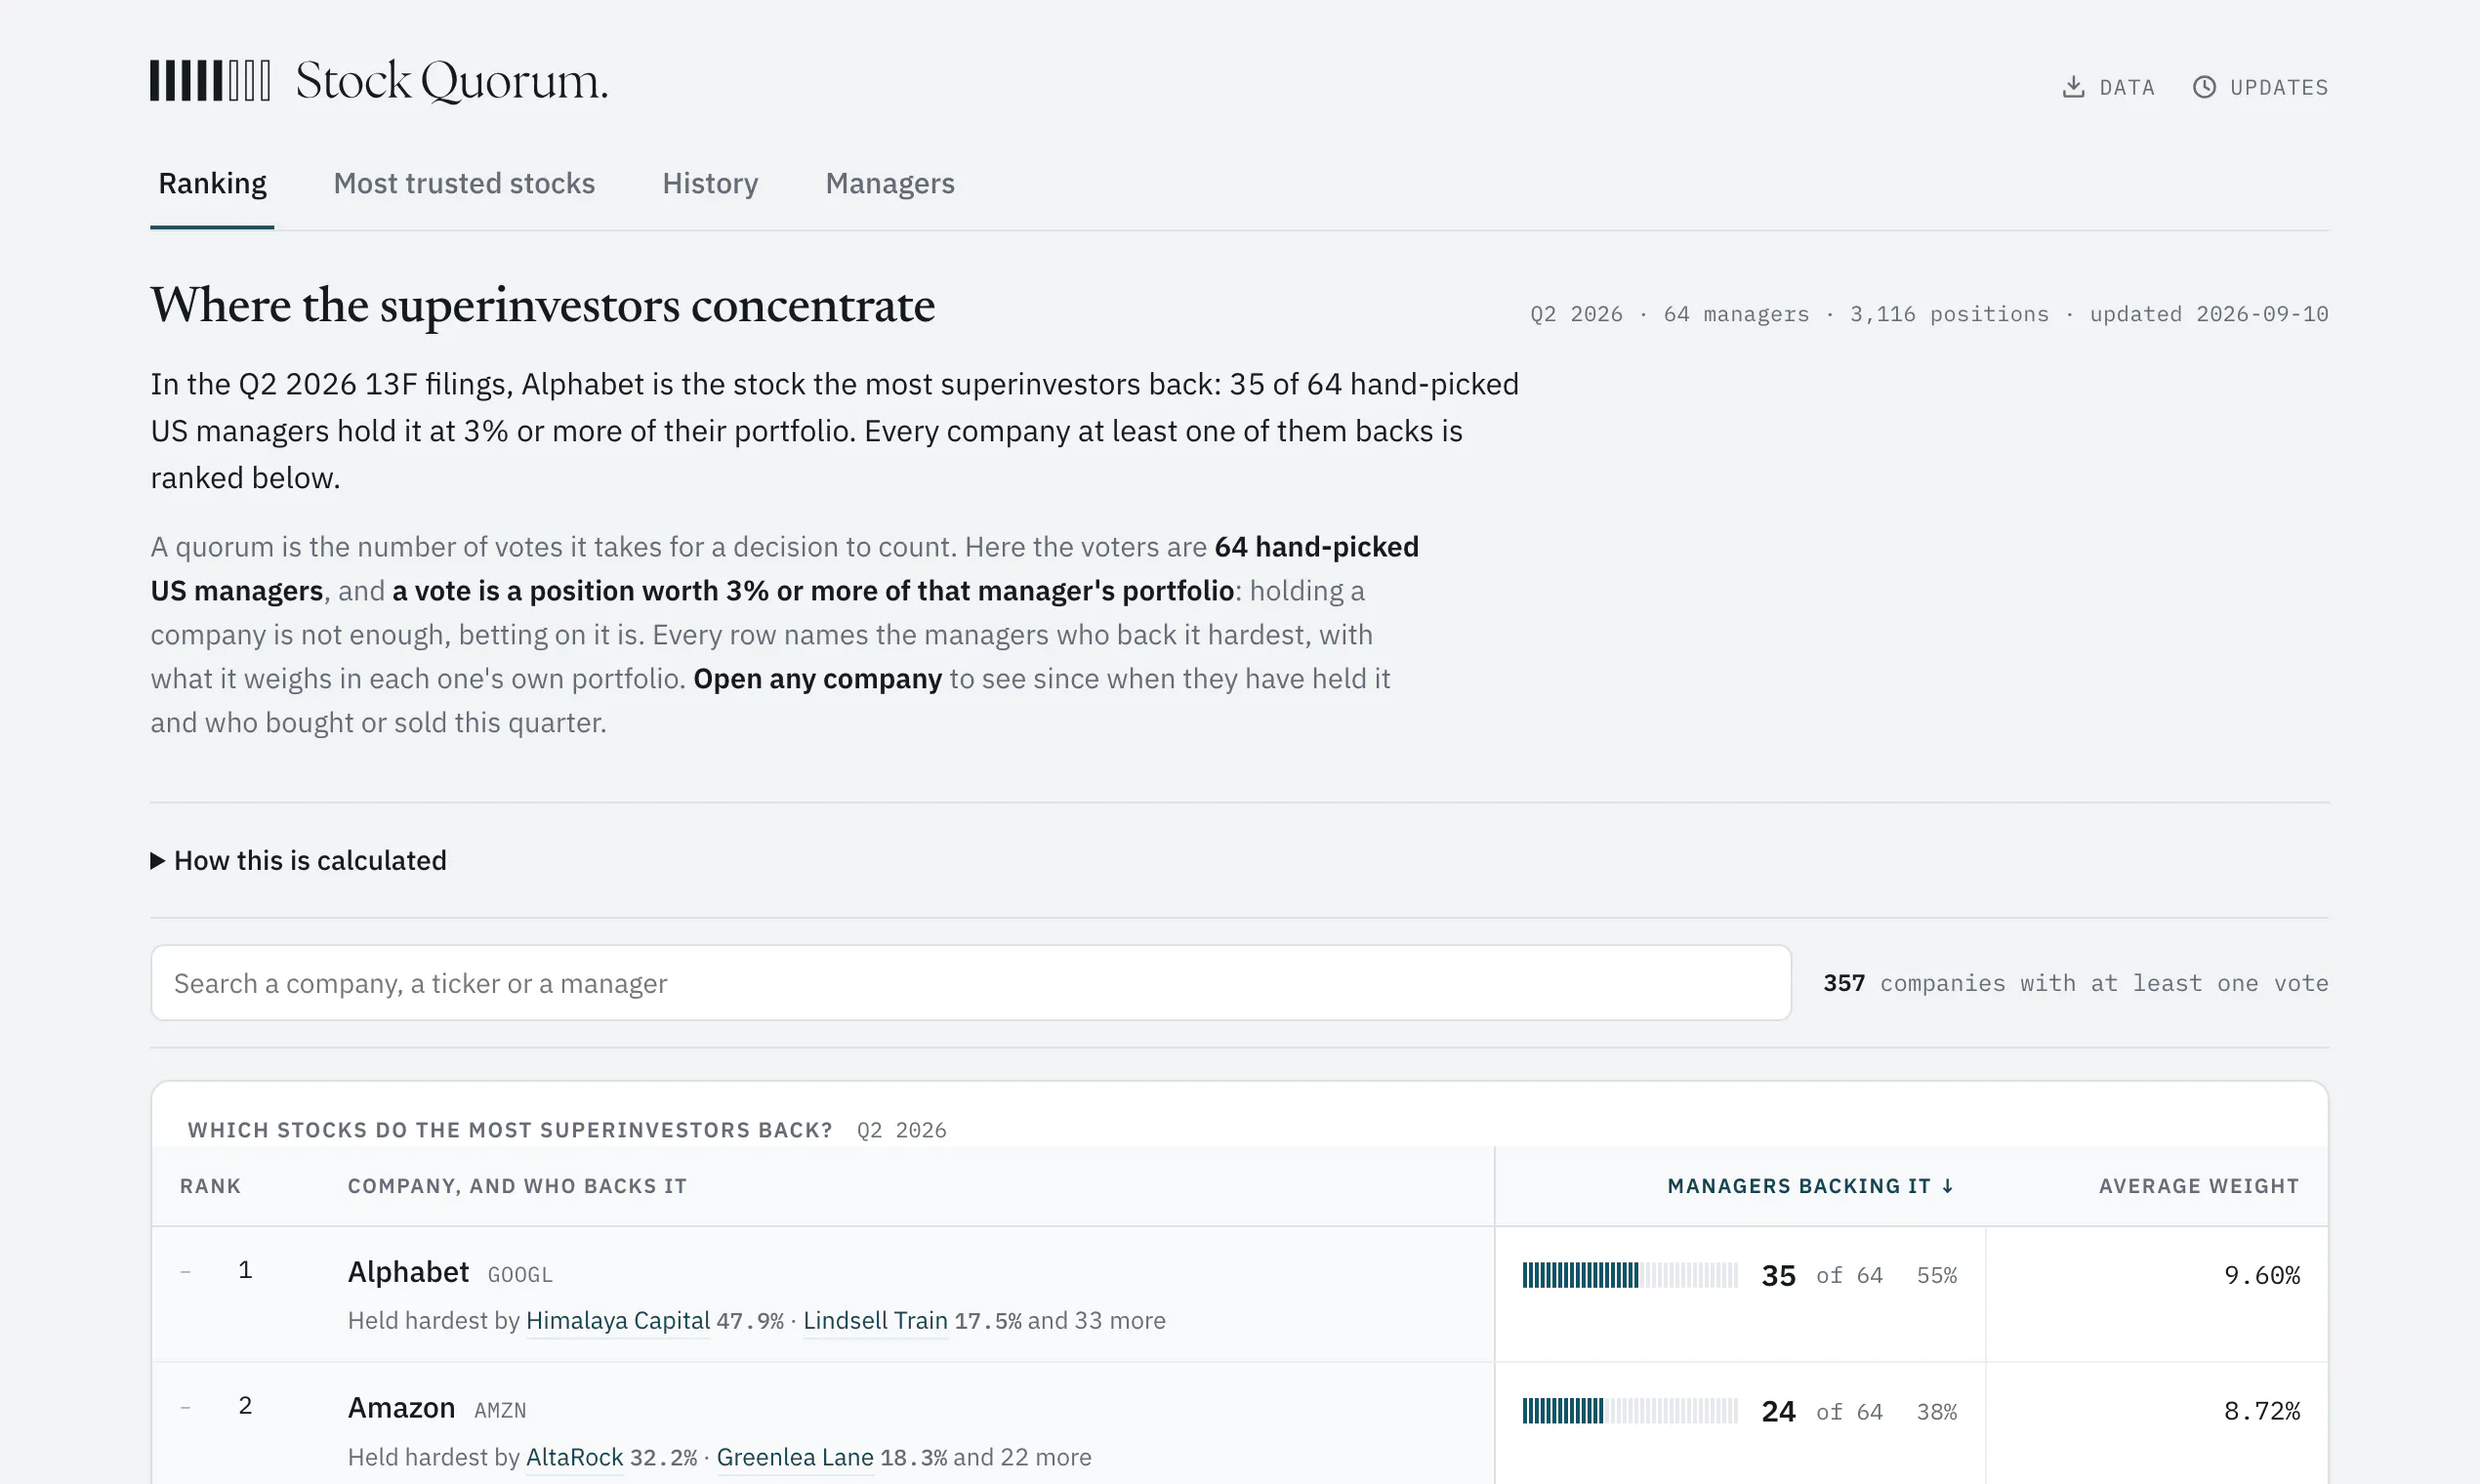Click the Rank column header
2480x1484 pixels.
pos(210,1186)
